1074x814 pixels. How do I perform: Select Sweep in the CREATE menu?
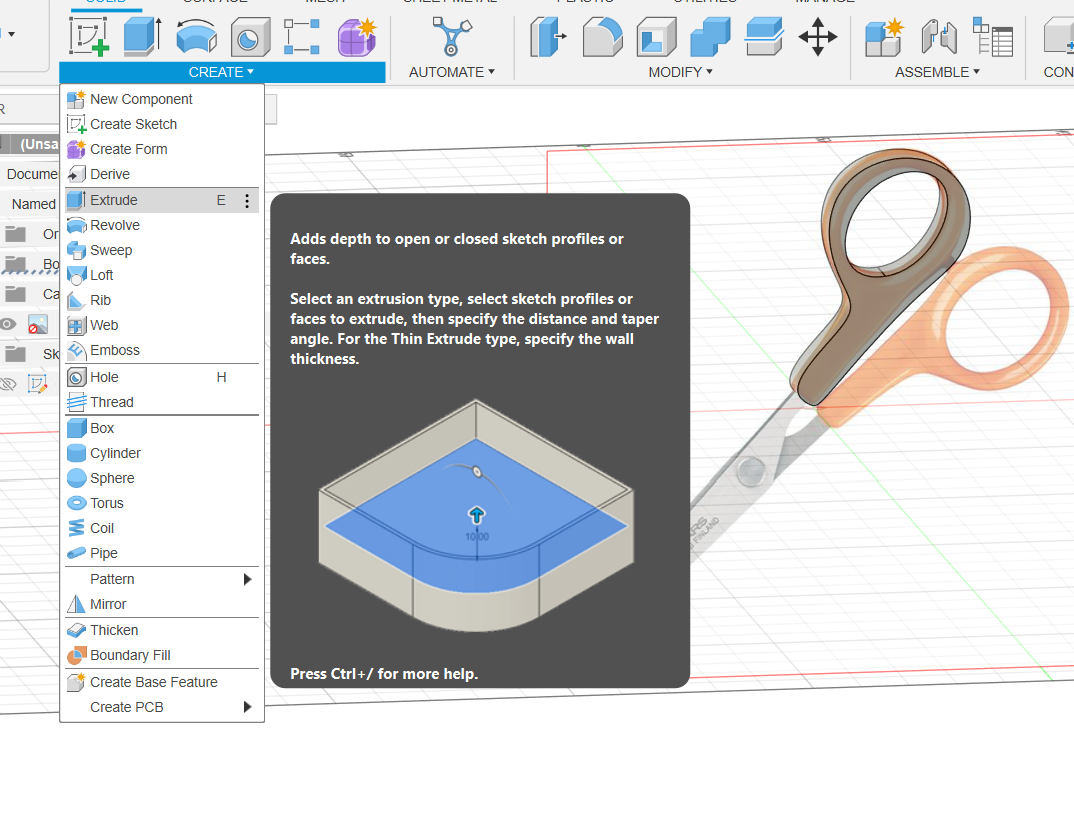pyautogui.click(x=162, y=250)
